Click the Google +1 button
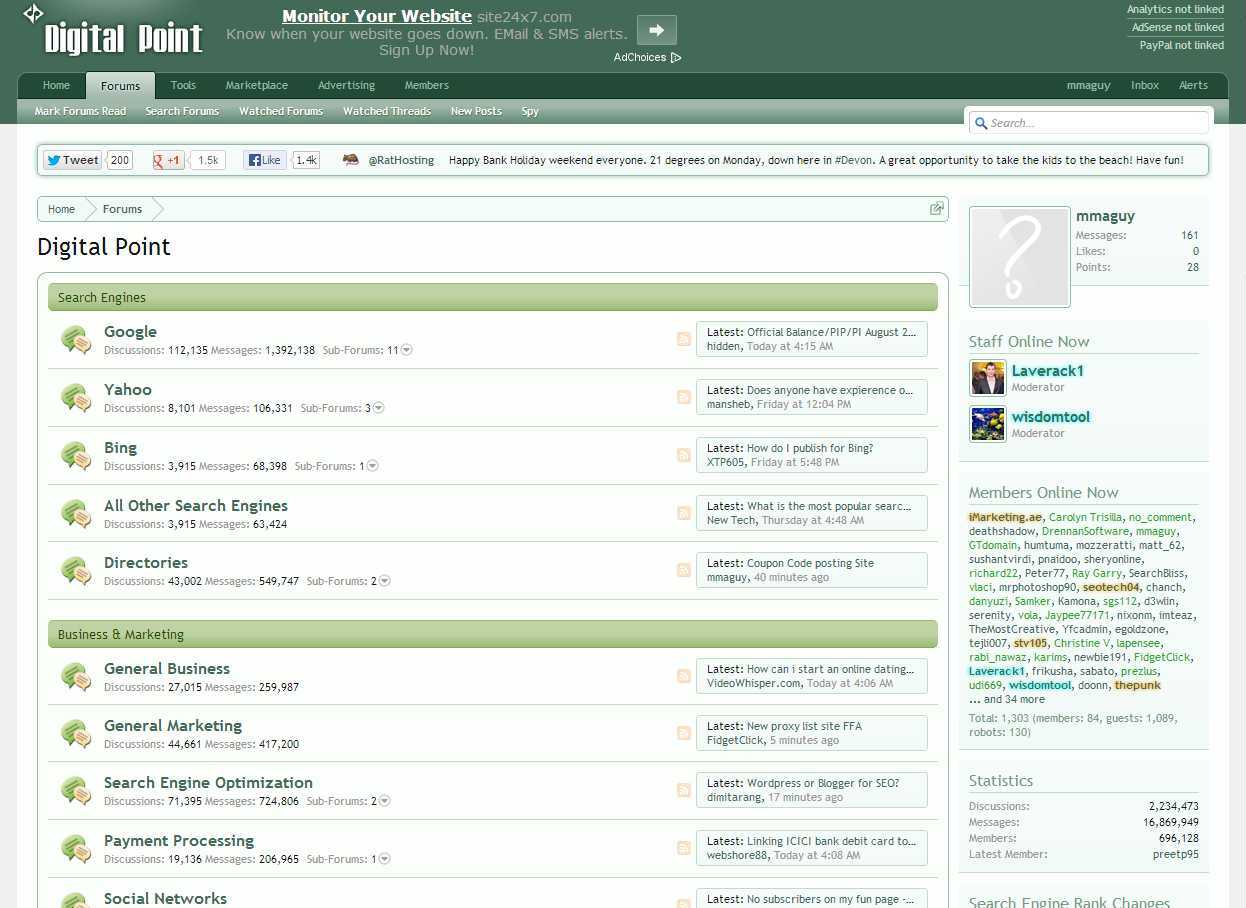This screenshot has height=908, width=1246. [x=168, y=160]
